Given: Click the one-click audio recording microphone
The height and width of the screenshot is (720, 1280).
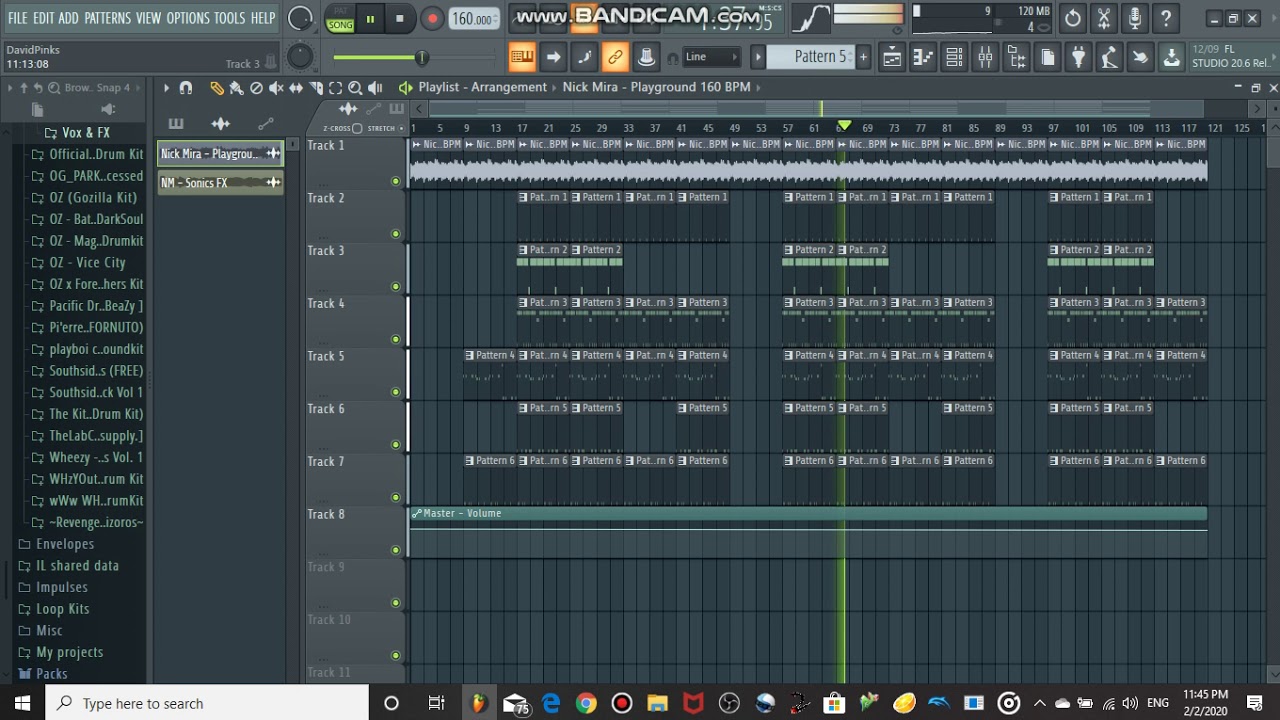Looking at the screenshot, I should 1134,18.
